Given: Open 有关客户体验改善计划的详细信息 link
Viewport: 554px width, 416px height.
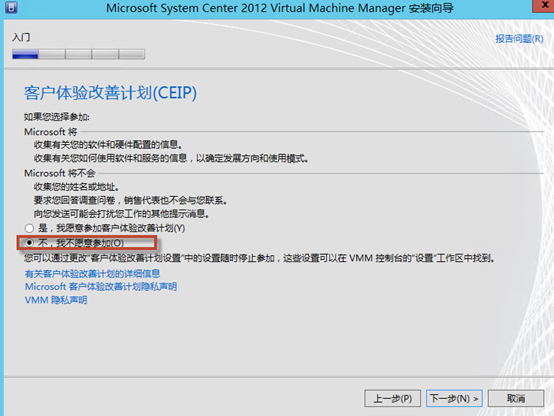Looking at the screenshot, I should pos(92,274).
